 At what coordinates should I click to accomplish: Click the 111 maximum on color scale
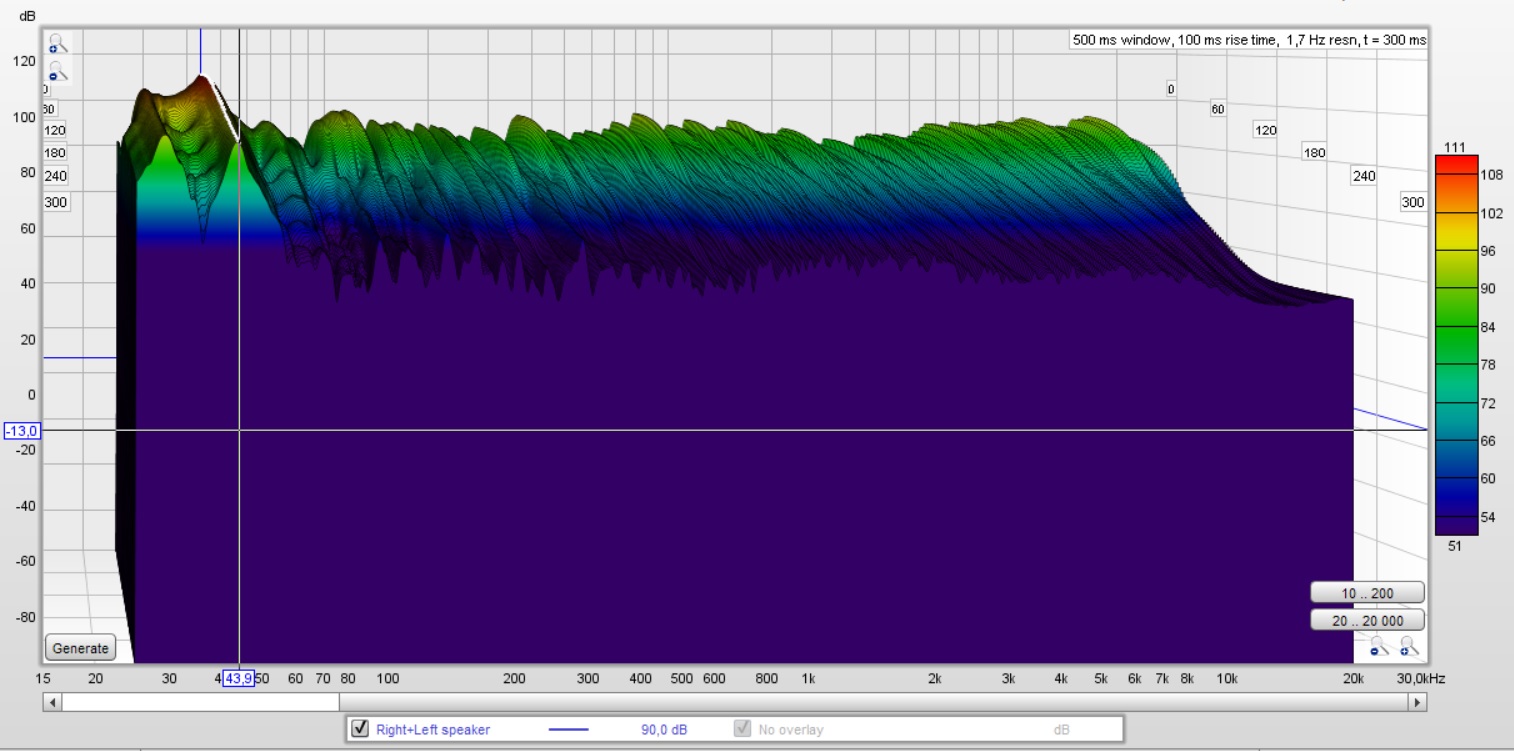click(1455, 147)
